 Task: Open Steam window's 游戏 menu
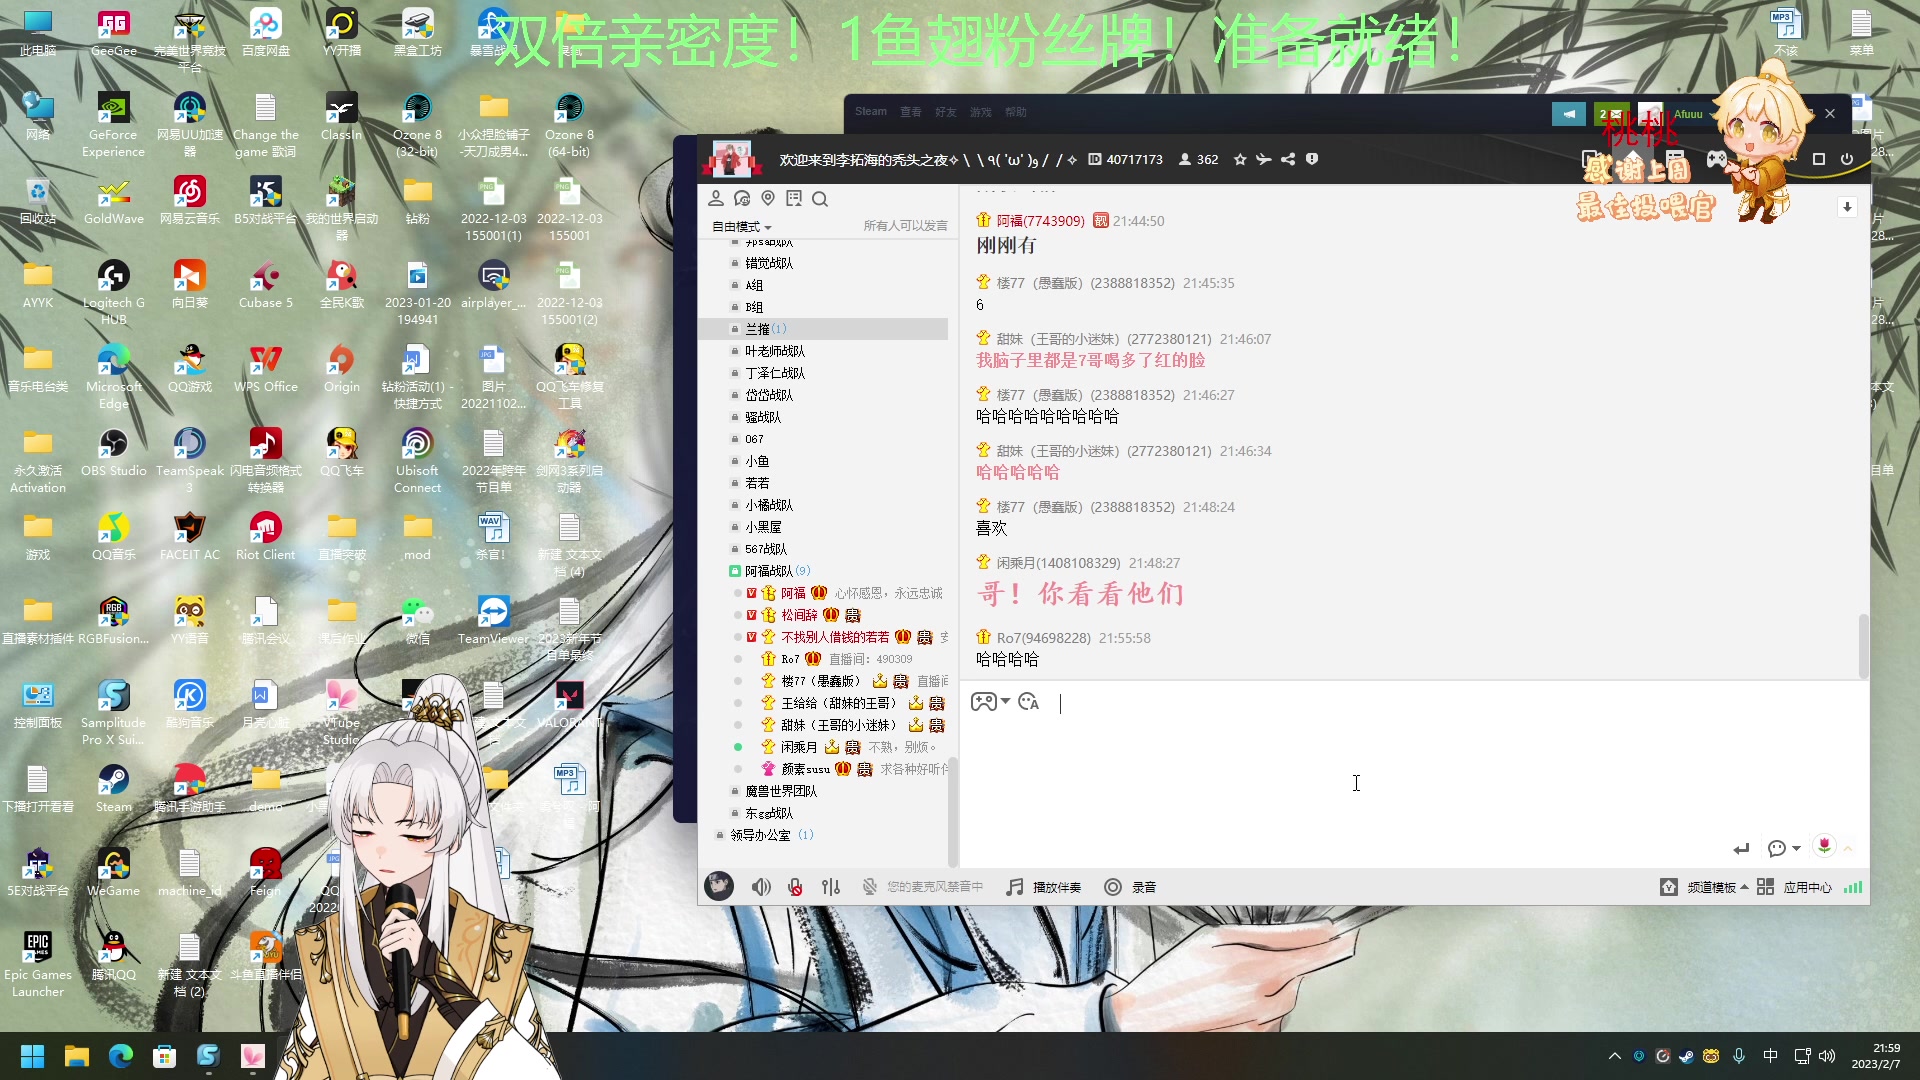[x=980, y=112]
